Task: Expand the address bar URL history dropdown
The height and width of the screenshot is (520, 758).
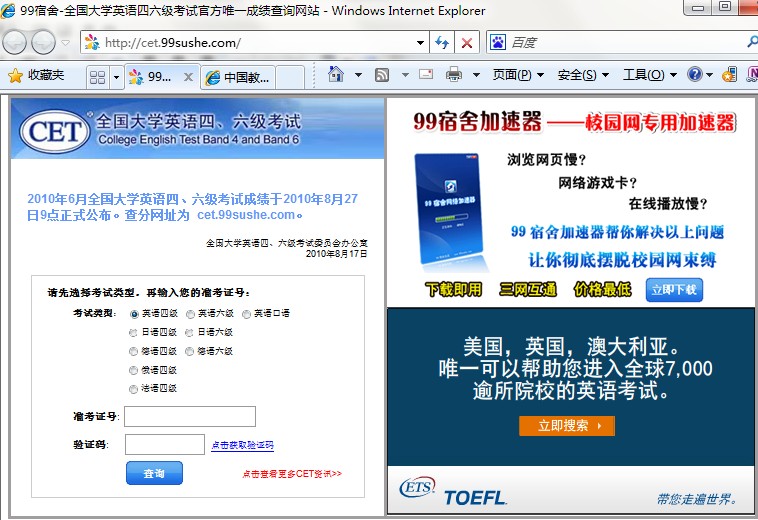Action: coord(421,43)
